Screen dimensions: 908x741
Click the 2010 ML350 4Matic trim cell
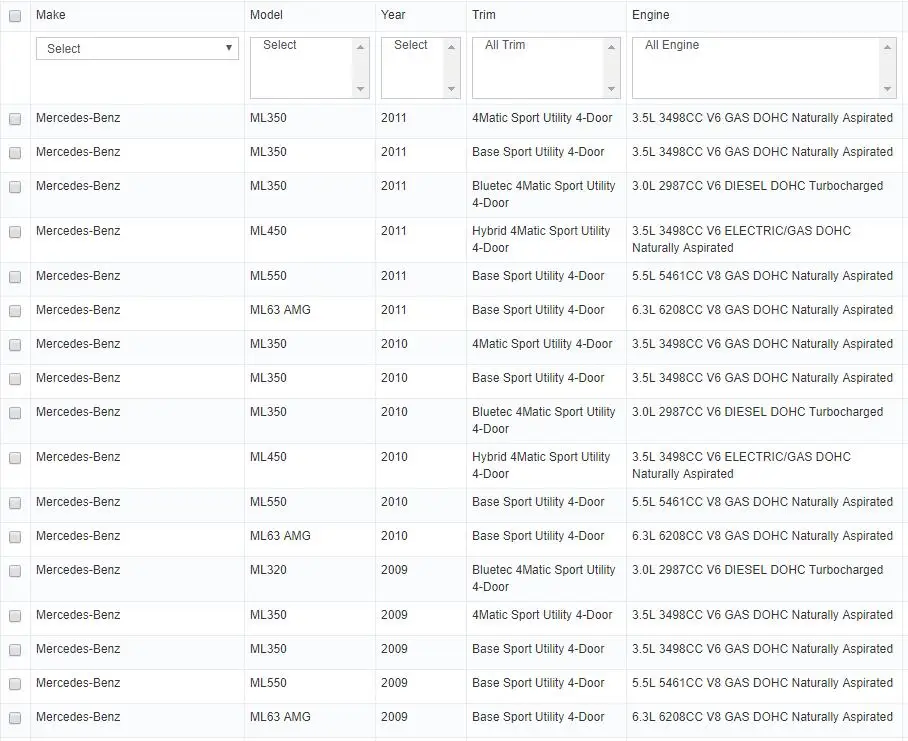click(542, 344)
